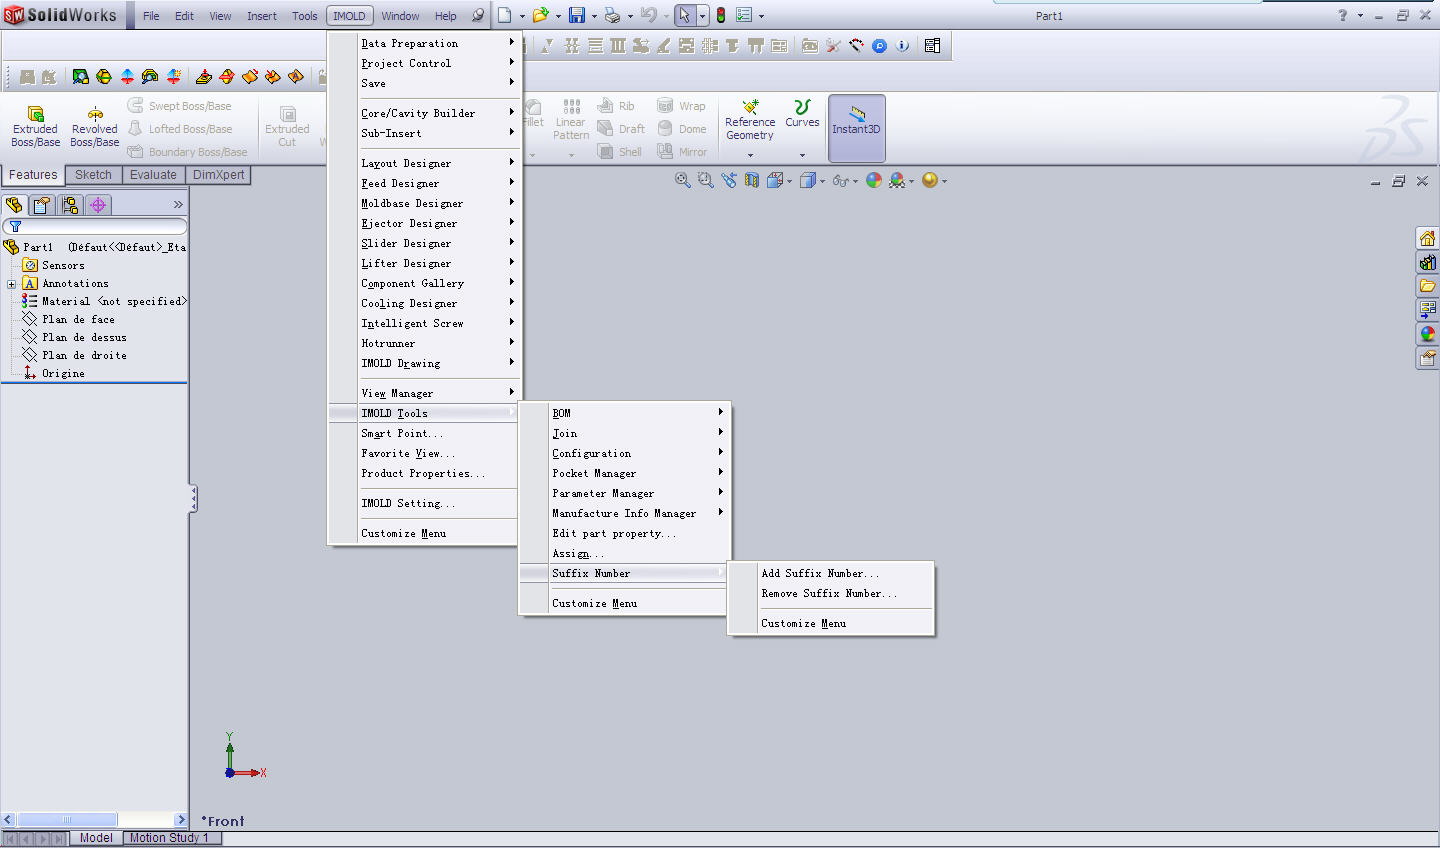Viewport: 1440px width, 848px height.
Task: Click the Select cursor tool
Action: (684, 15)
